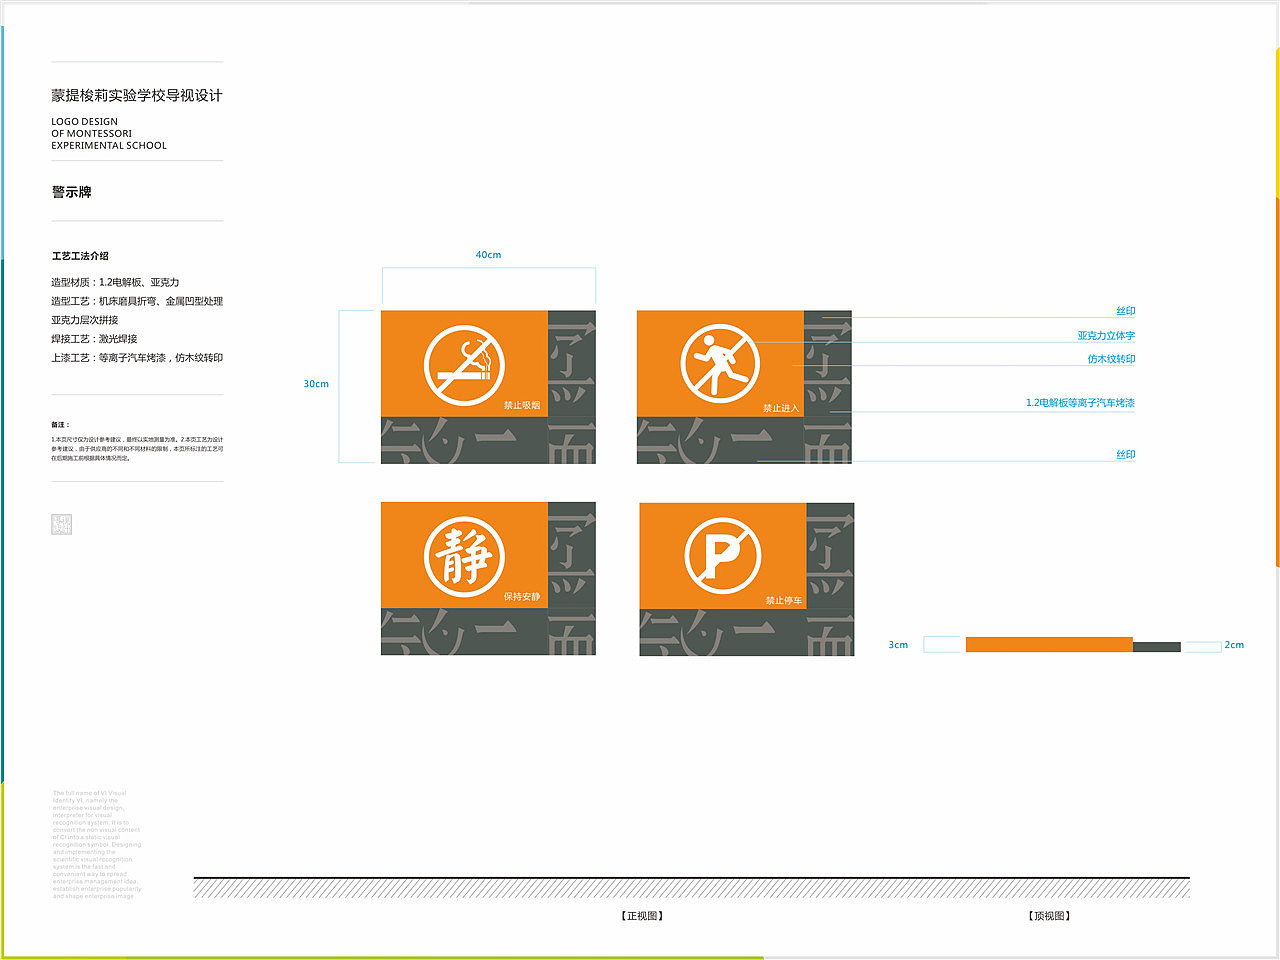Click the 蒙提梭莉实验学校导视设计 title
Viewport: 1280px width, 960px height.
[x=137, y=96]
